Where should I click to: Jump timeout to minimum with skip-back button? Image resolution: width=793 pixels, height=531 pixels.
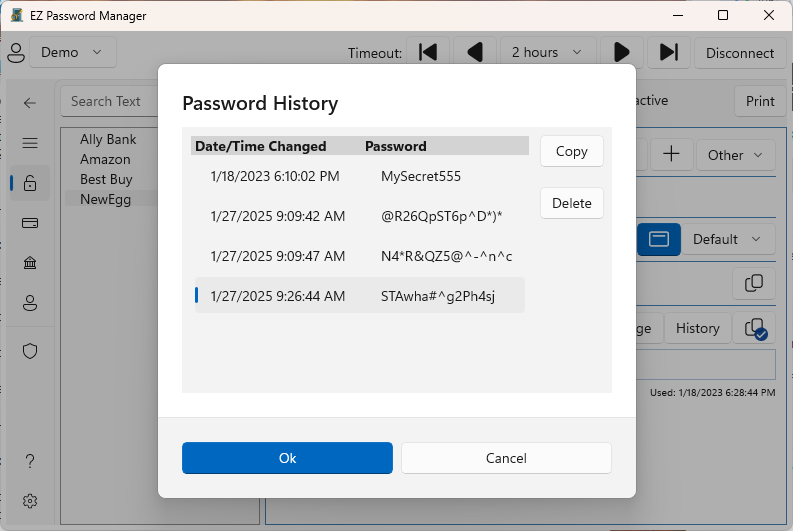[x=428, y=53]
